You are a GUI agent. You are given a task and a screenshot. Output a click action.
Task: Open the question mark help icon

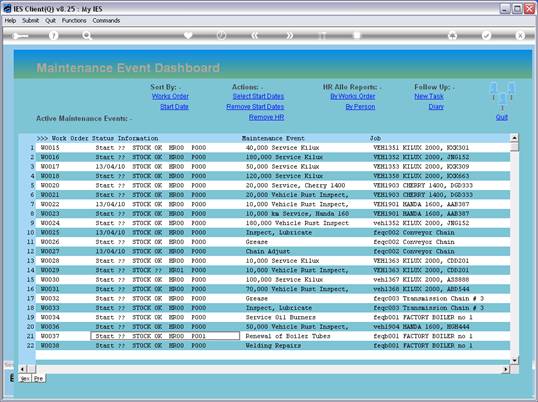coord(53,35)
